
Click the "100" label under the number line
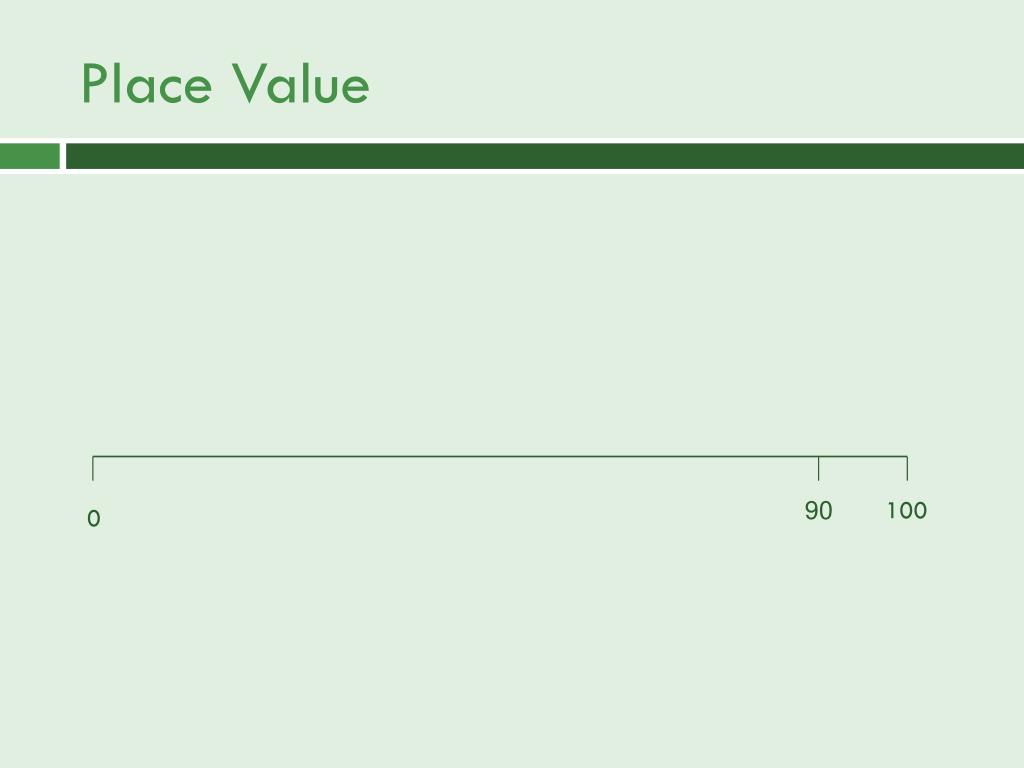coord(906,511)
